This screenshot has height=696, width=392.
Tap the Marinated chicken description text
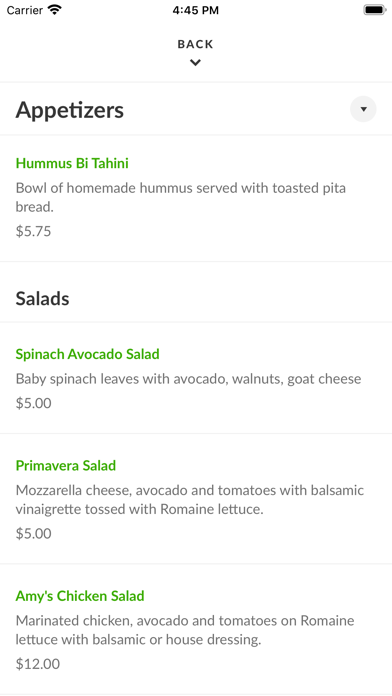coord(185,630)
